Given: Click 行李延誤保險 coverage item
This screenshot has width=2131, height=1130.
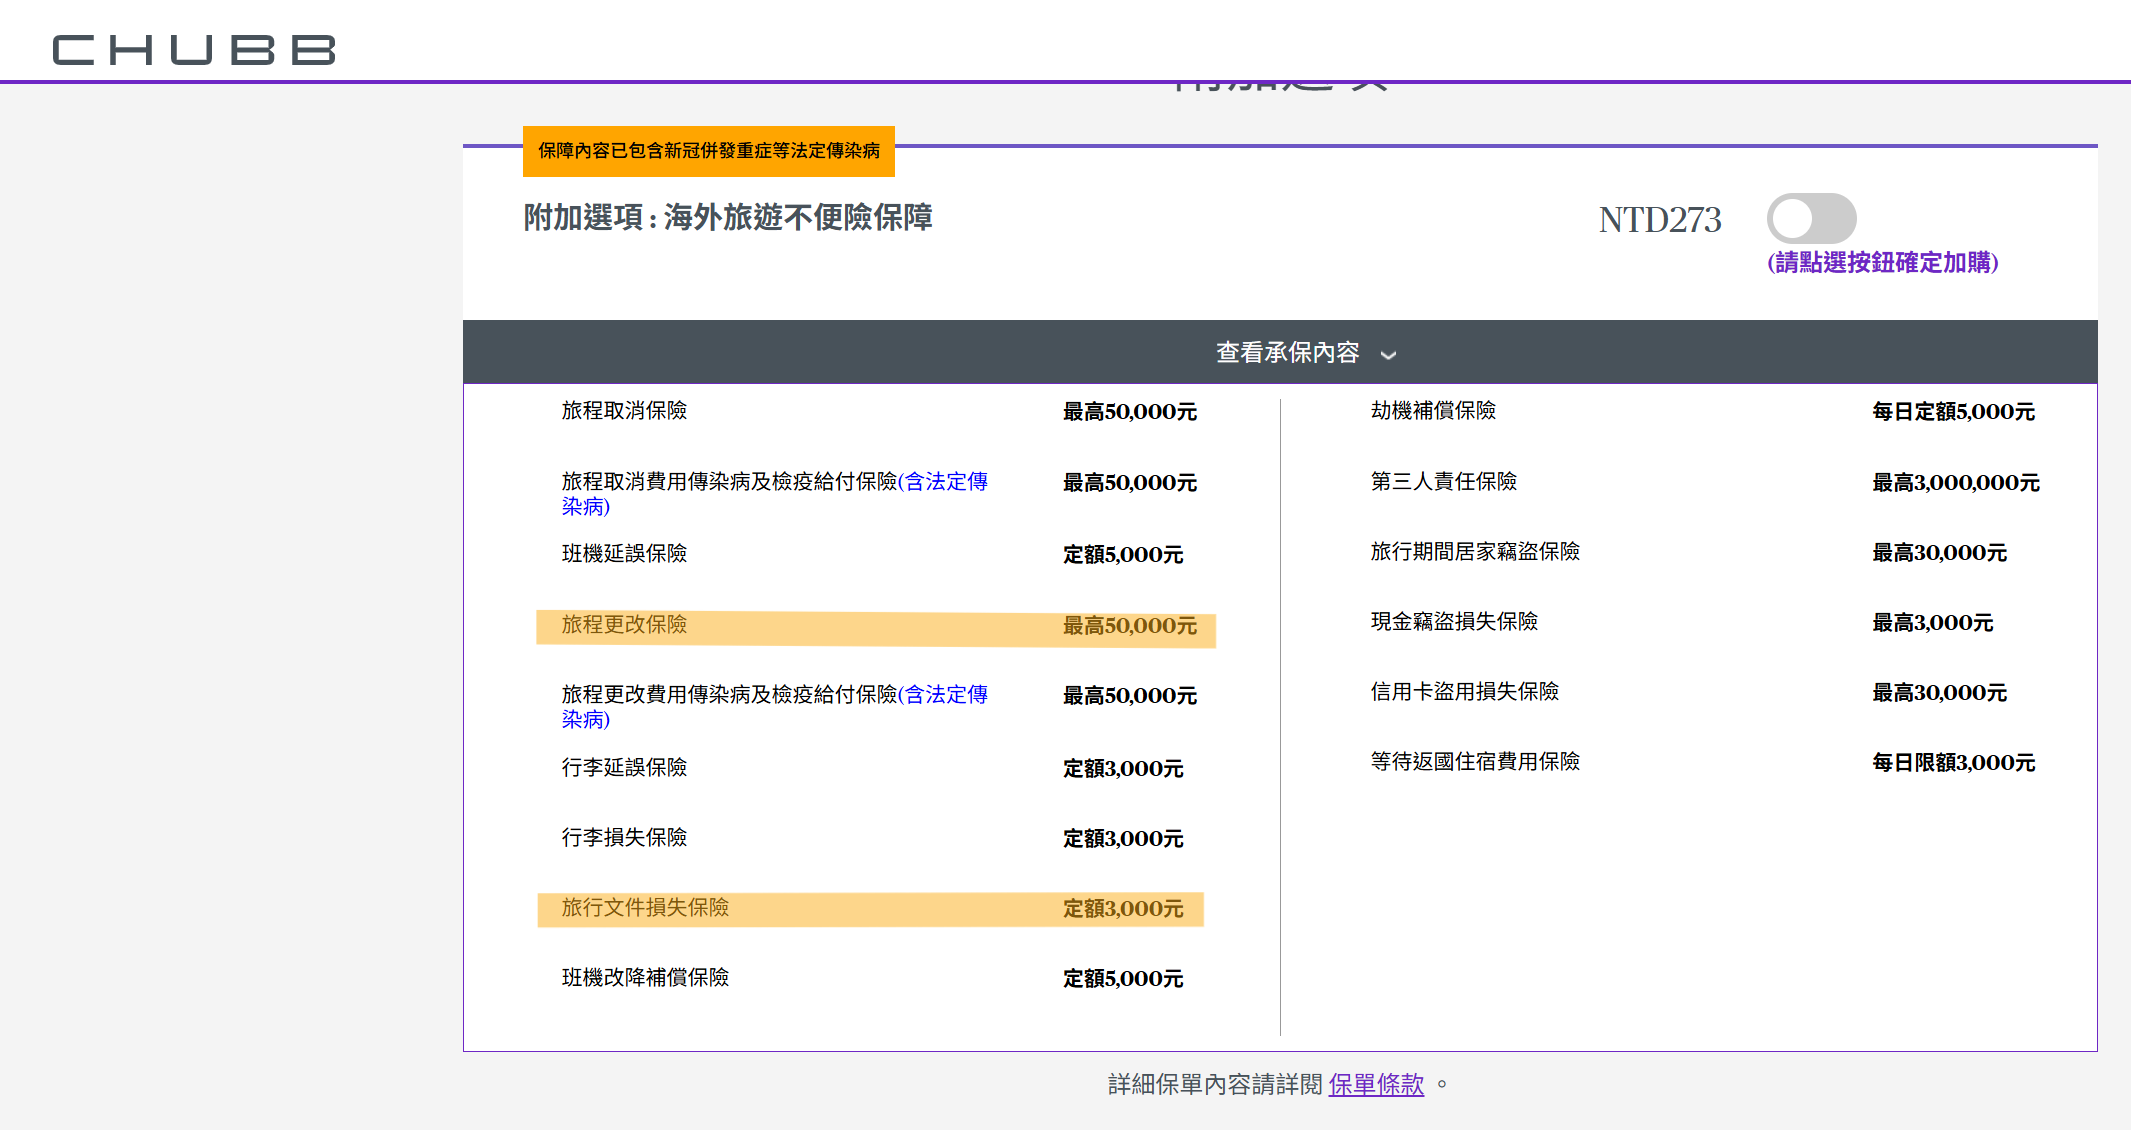Looking at the screenshot, I should coord(624,768).
